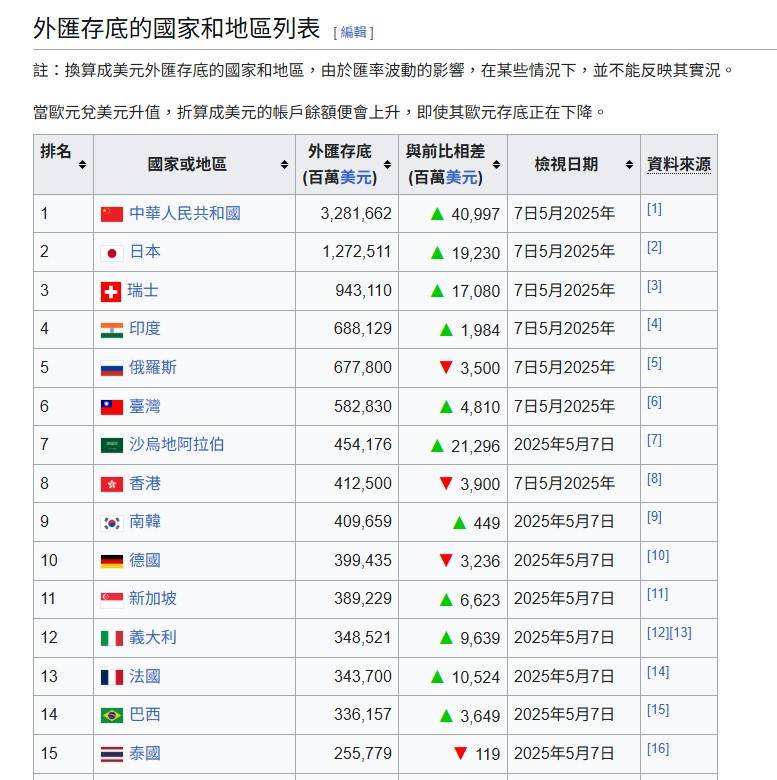Screen dimensions: 777x780
Task: Sort by 與前比相差 column
Action: [x=496, y=164]
